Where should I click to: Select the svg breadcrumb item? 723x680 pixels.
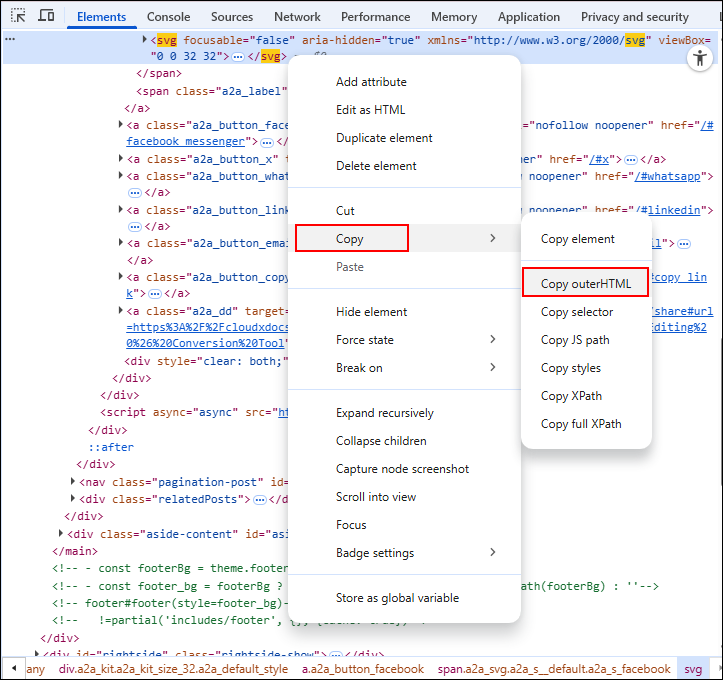point(693,669)
